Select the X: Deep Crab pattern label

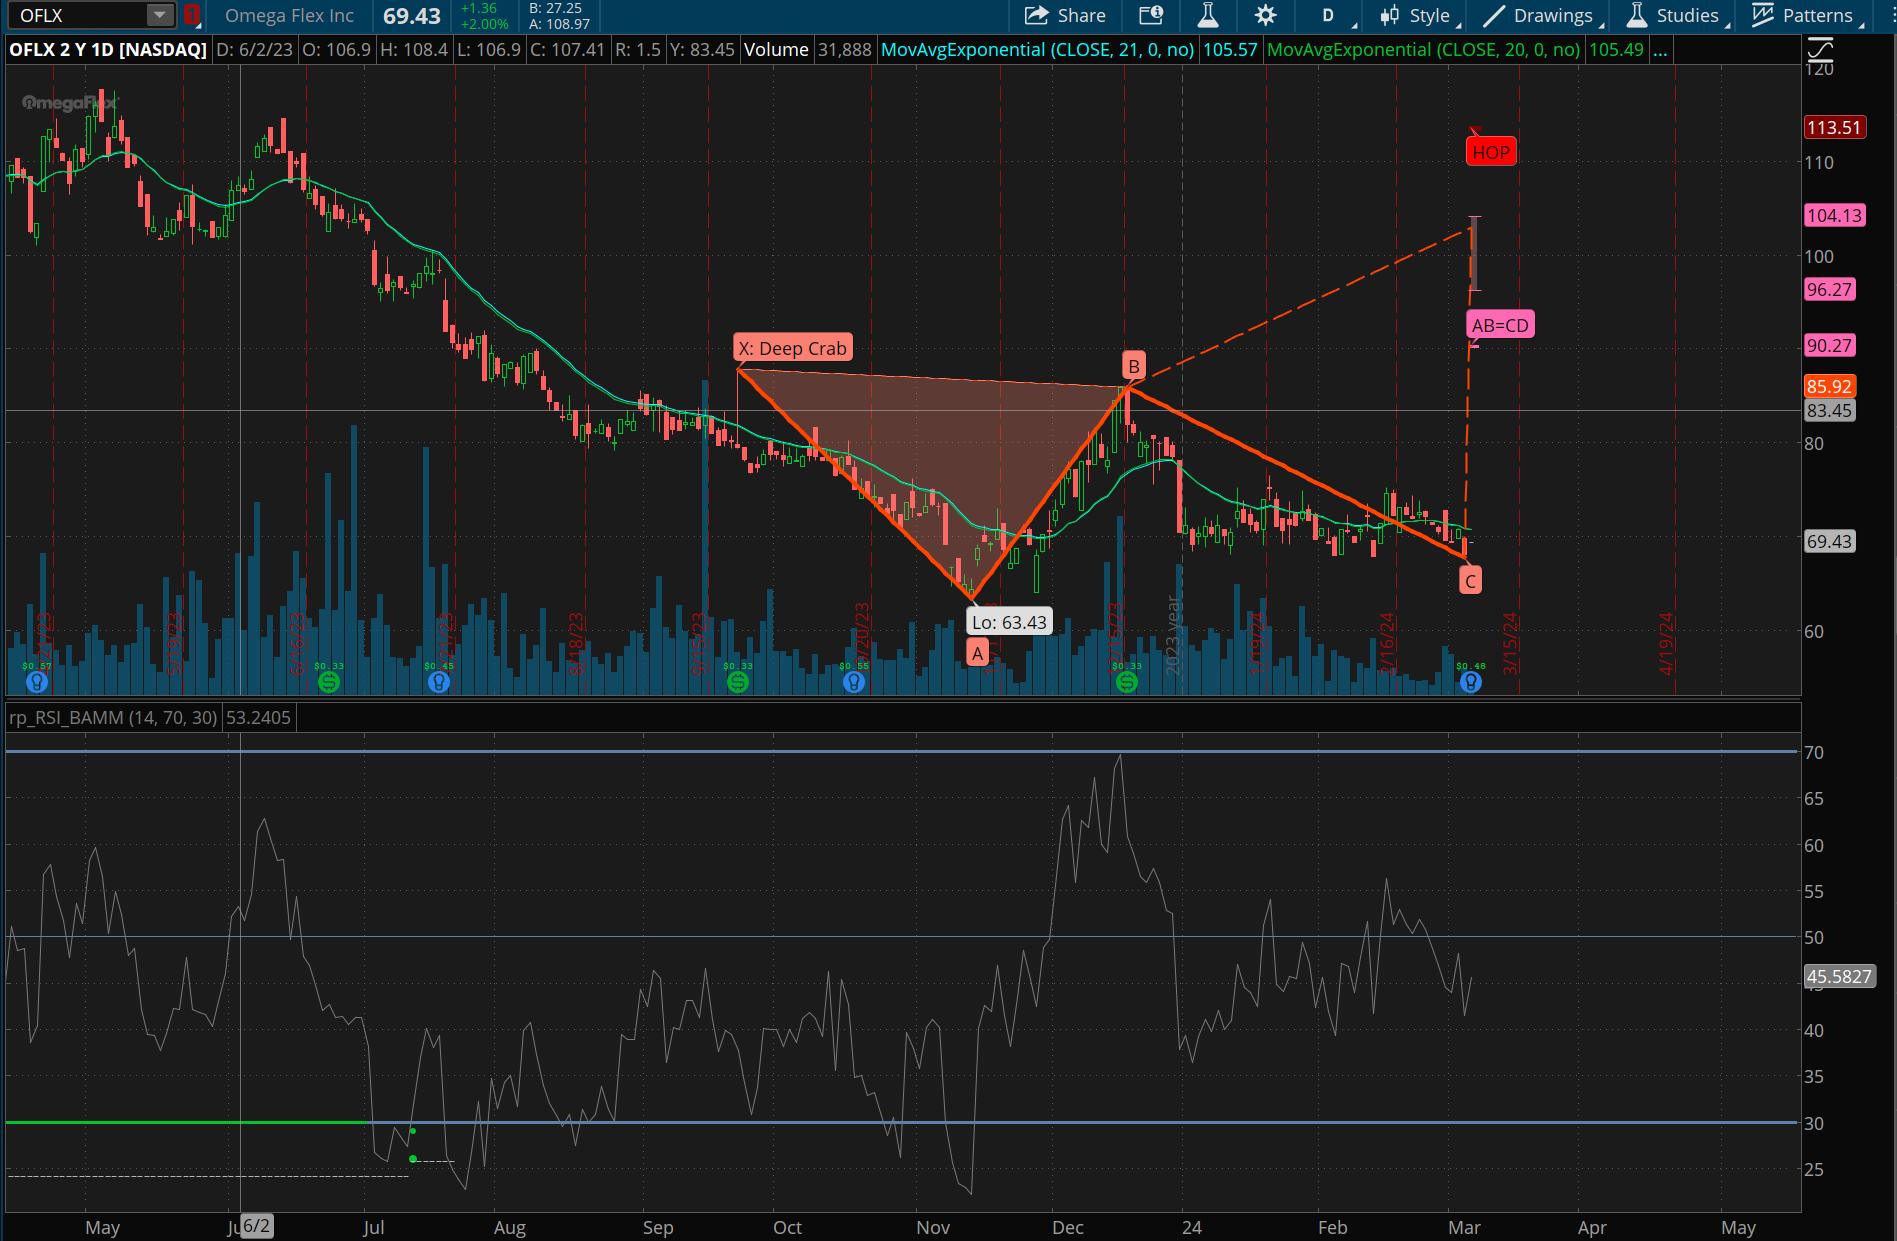point(792,348)
